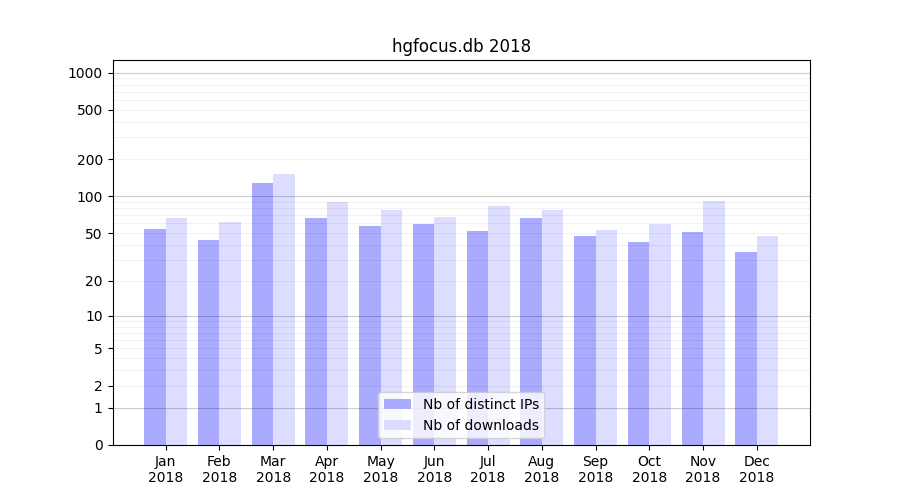
Task: Select the Nov 2018 downloads bar
Action: point(714,322)
